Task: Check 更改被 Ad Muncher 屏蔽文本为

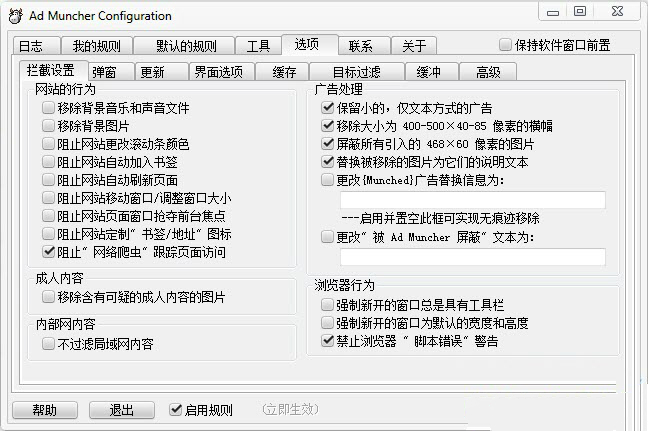Action: coord(327,237)
